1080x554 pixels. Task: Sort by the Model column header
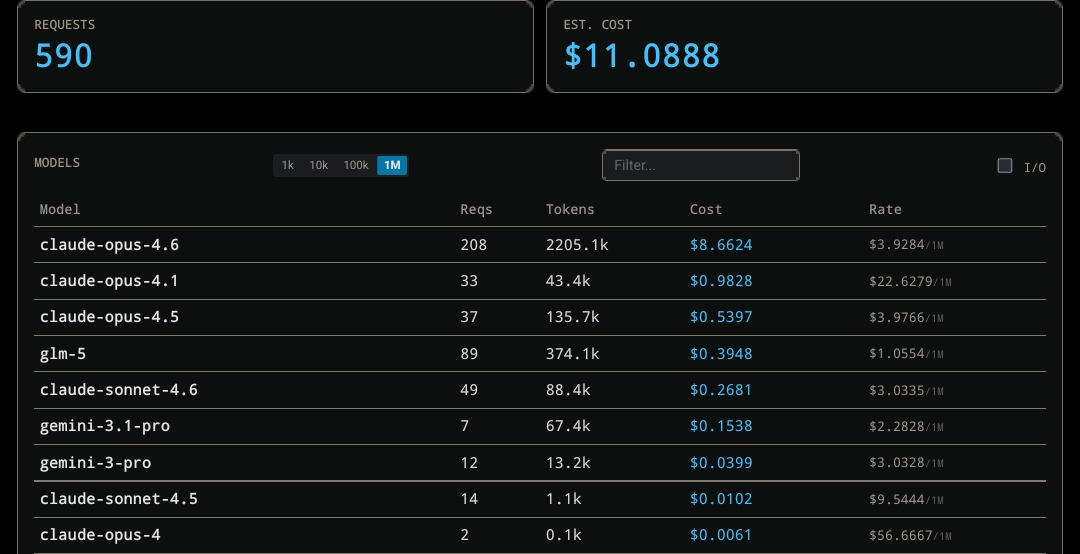(60, 209)
